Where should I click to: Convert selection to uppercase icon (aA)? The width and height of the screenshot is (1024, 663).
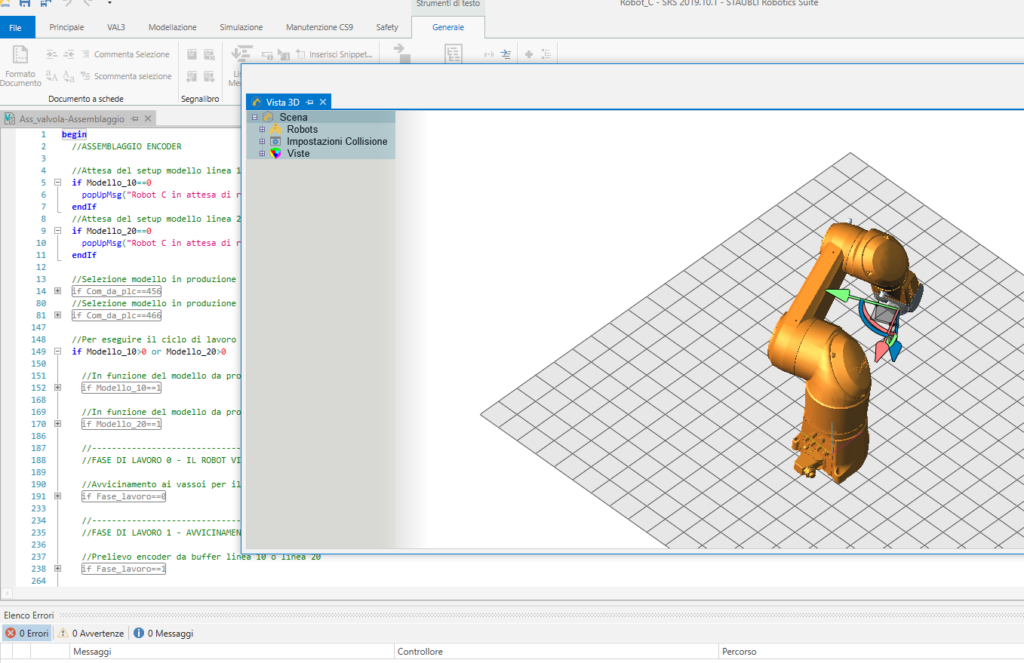click(x=52, y=76)
